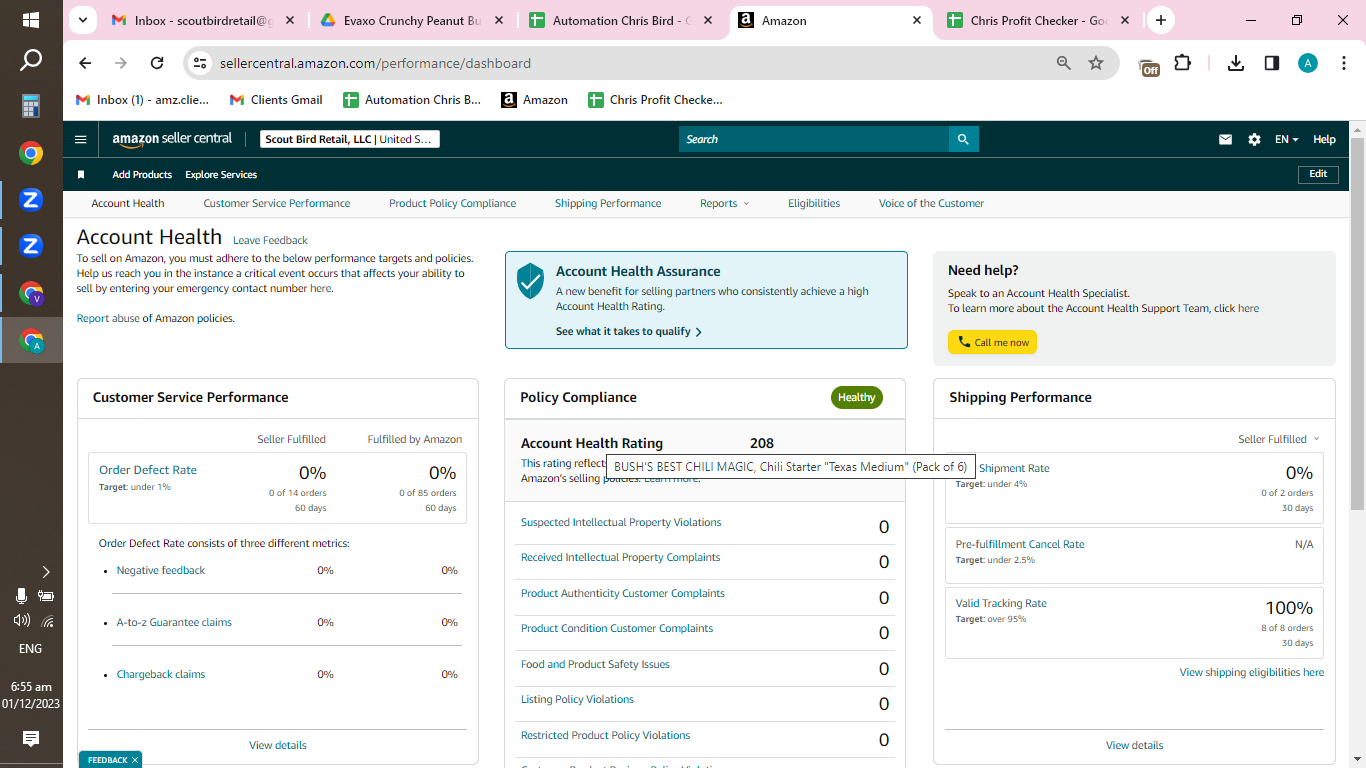Image resolution: width=1366 pixels, height=768 pixels.
Task: Open the taskbar Chrome with the V profile badge
Action: coord(31,293)
